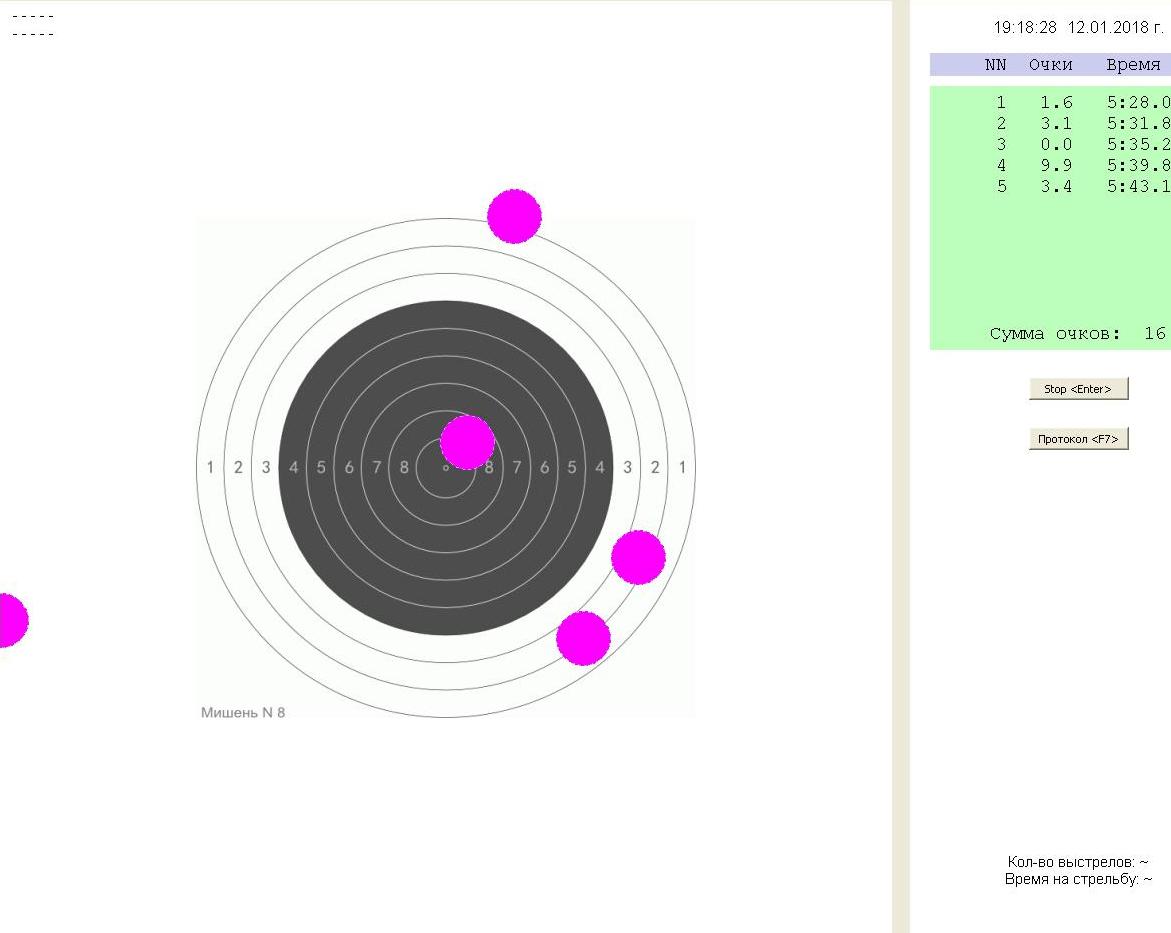Screen dimensions: 1171x933
Task: Select the lowest magenta shot marker on the target rings
Action: (583, 638)
